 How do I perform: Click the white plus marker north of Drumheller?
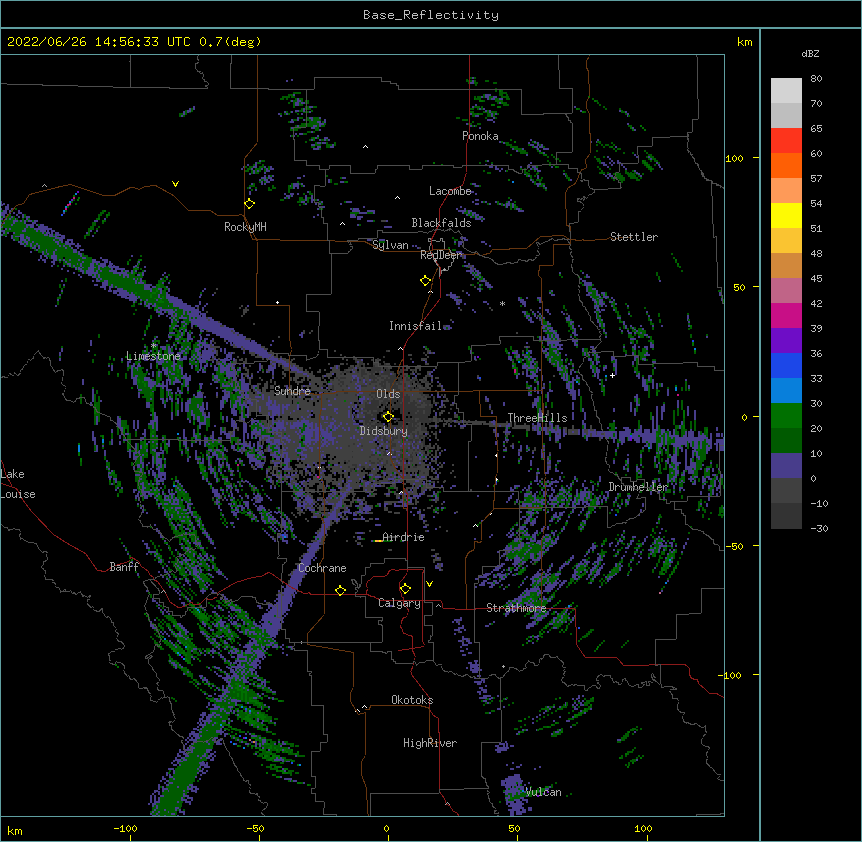[x=612, y=375]
